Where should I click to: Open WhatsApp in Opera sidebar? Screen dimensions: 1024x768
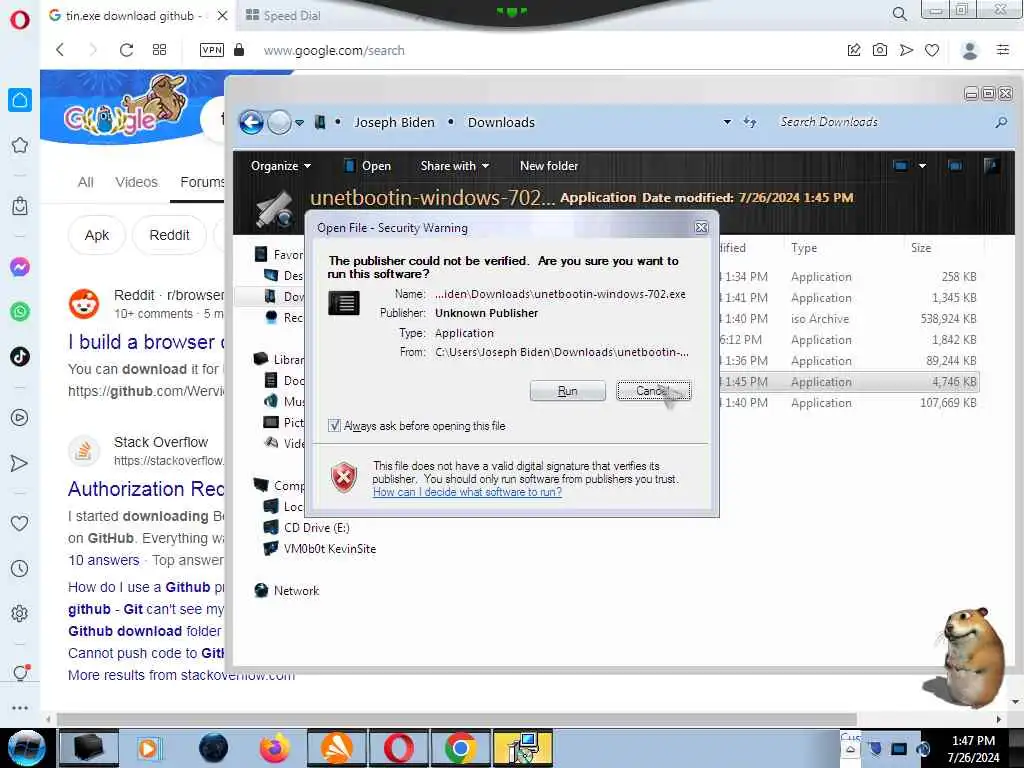[x=20, y=312]
